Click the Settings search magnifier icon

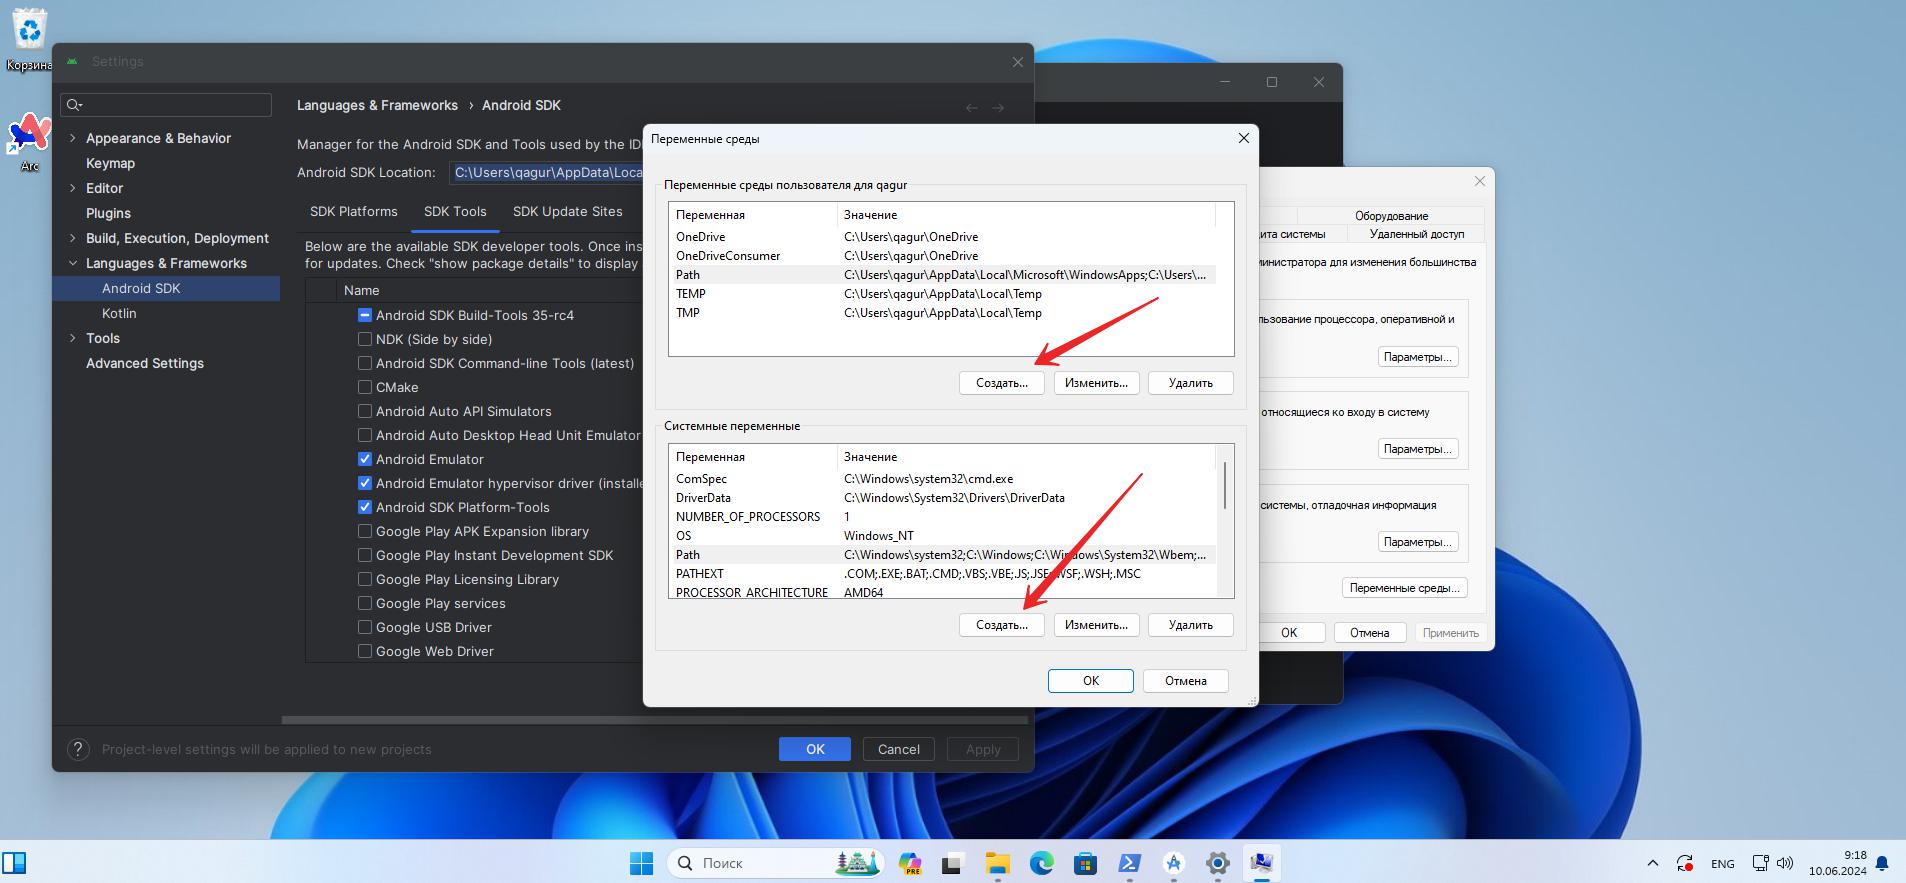click(74, 105)
